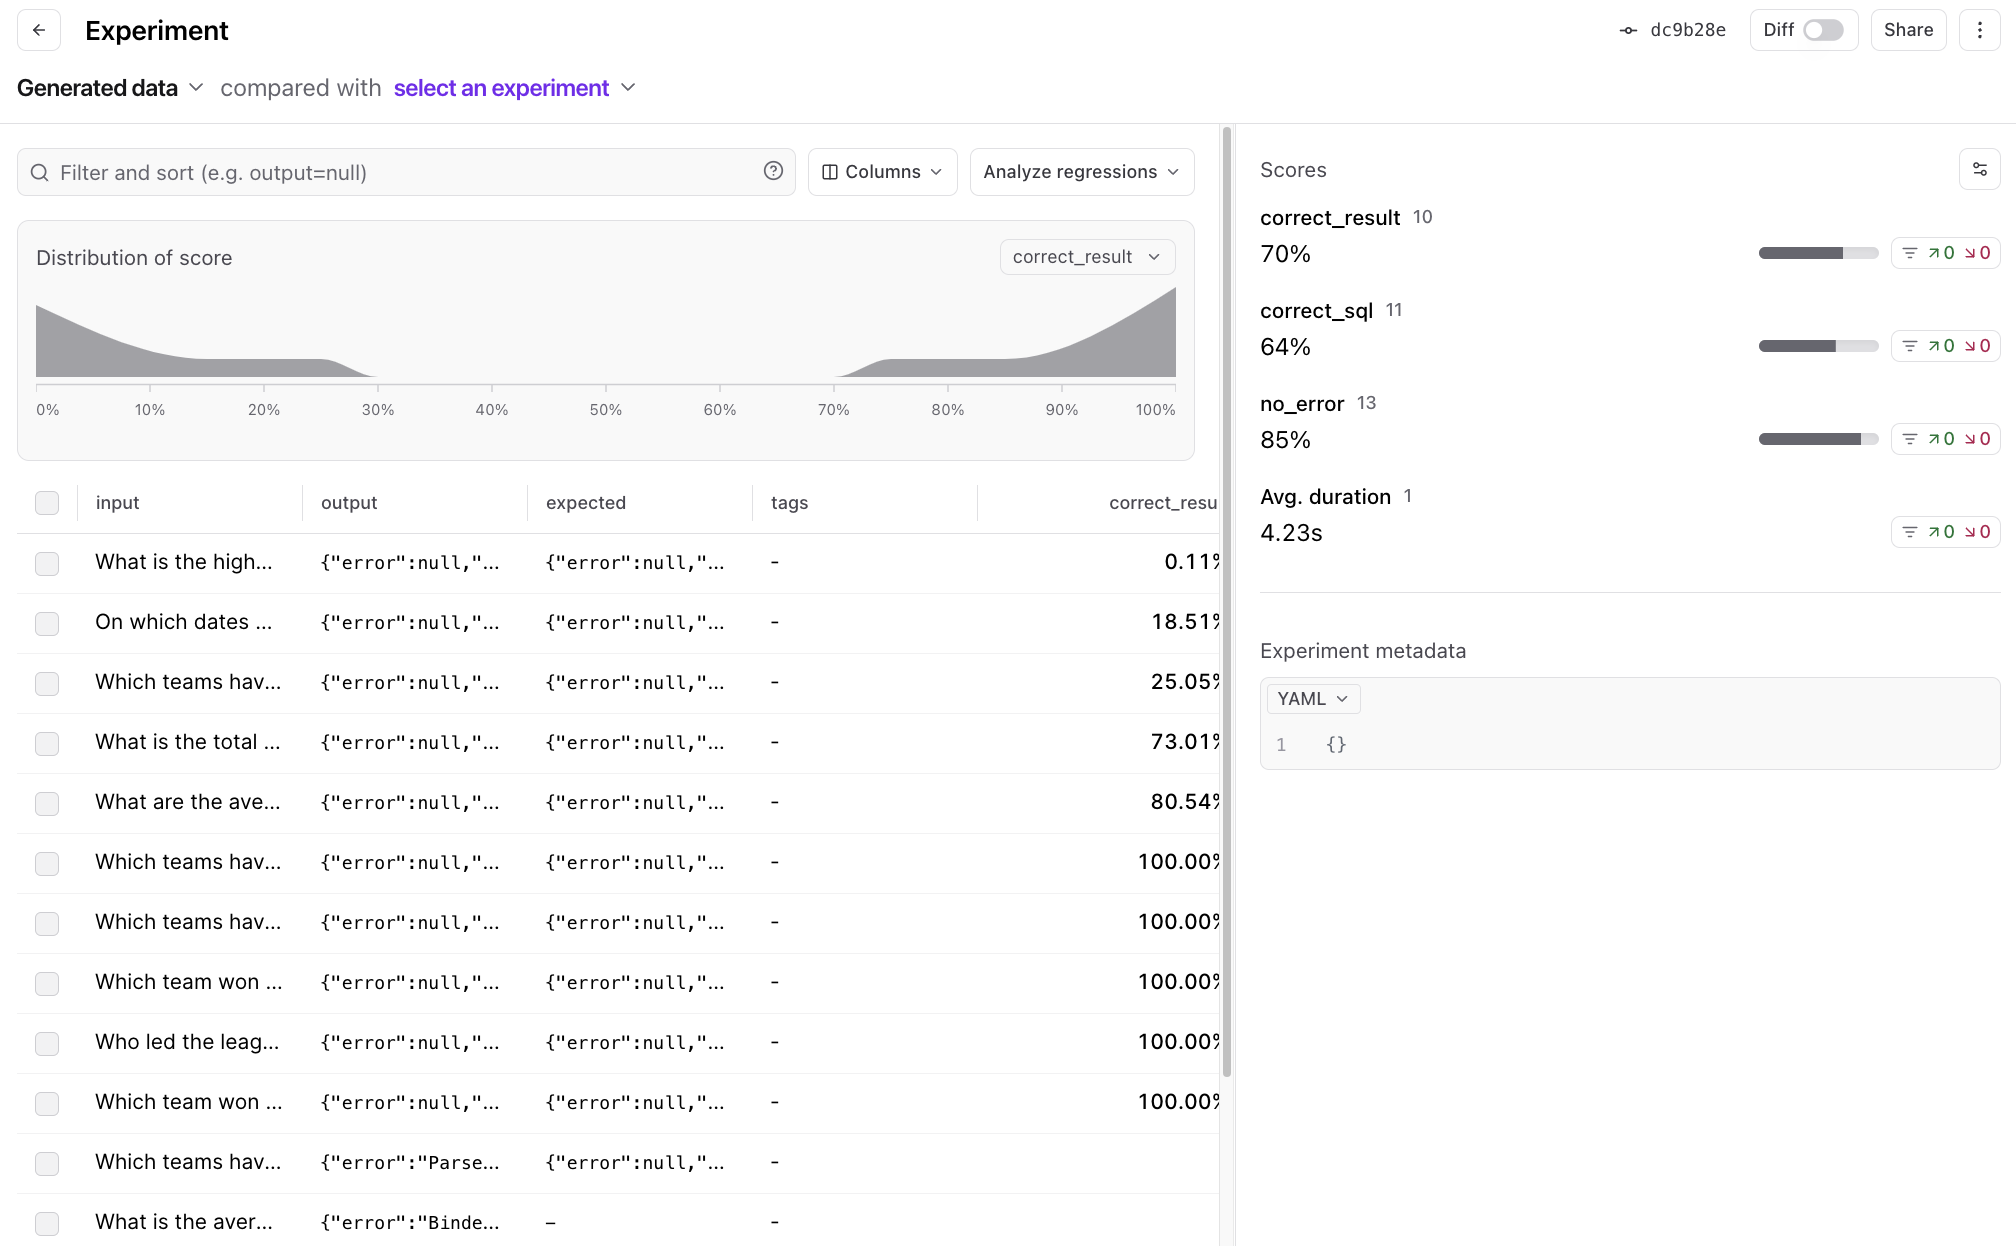
Task: Click the back arrow button
Action: tap(39, 30)
